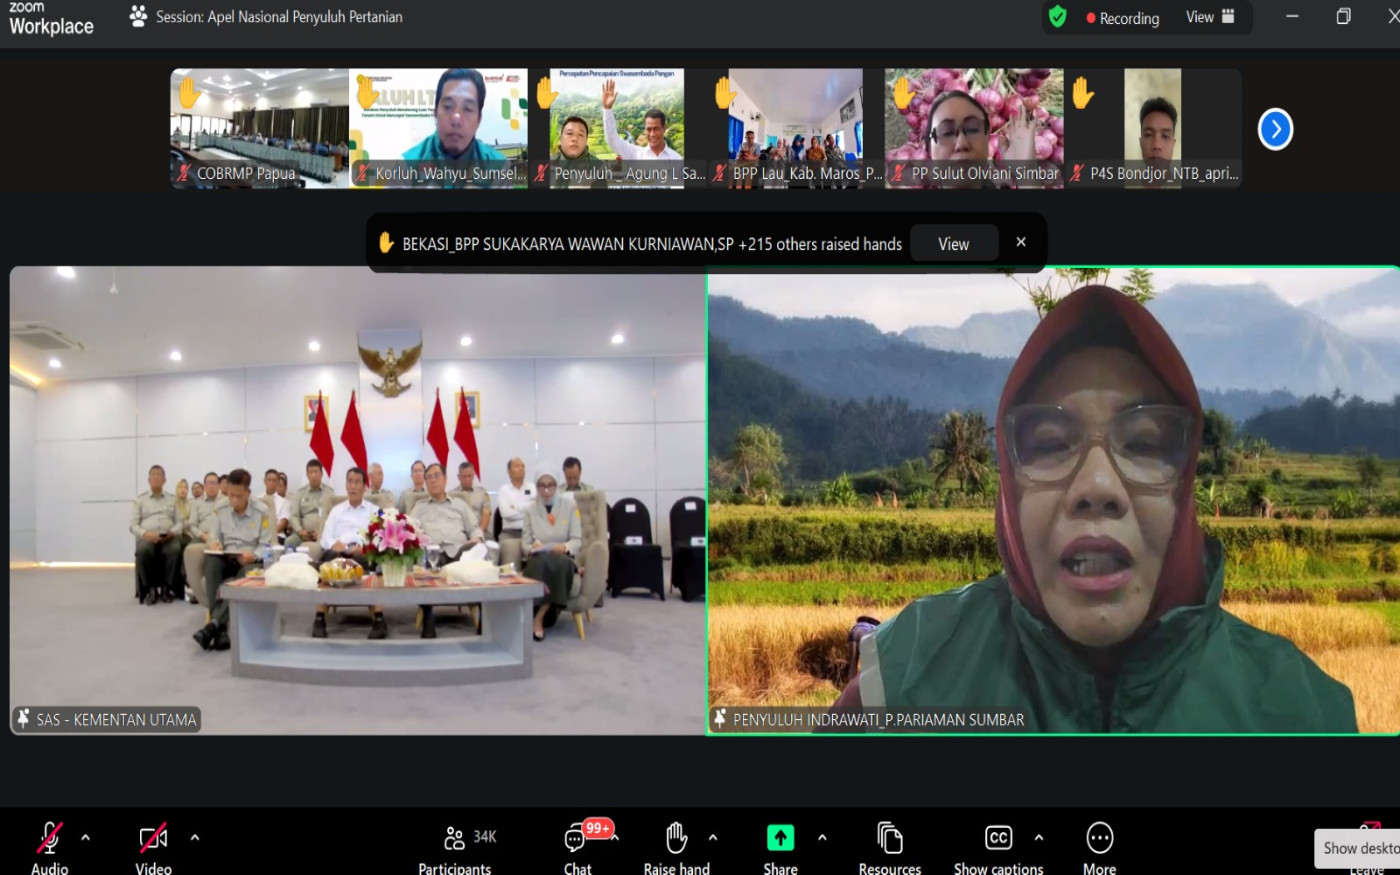
Task: Expand caption options arrow beside Show captions
Action: click(1039, 837)
